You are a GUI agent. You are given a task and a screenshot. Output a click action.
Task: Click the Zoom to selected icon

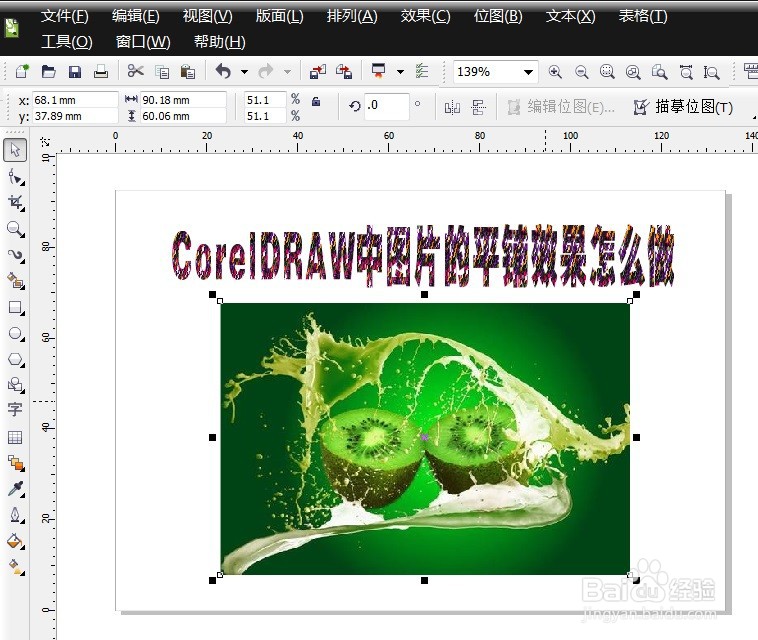click(607, 72)
